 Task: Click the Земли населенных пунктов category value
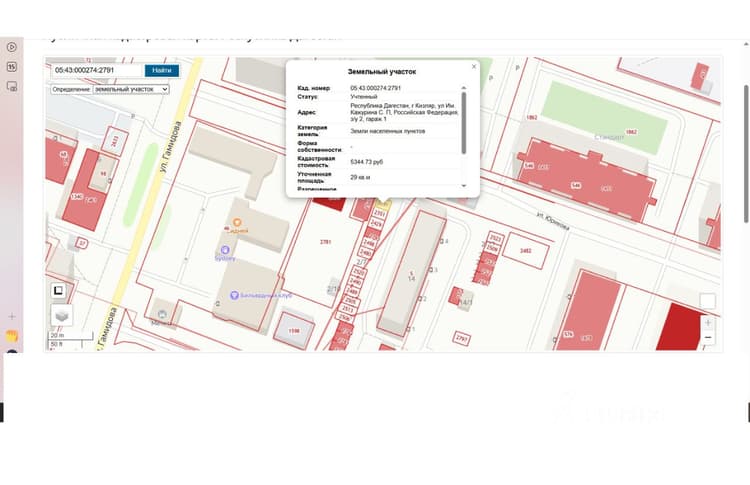[388, 131]
